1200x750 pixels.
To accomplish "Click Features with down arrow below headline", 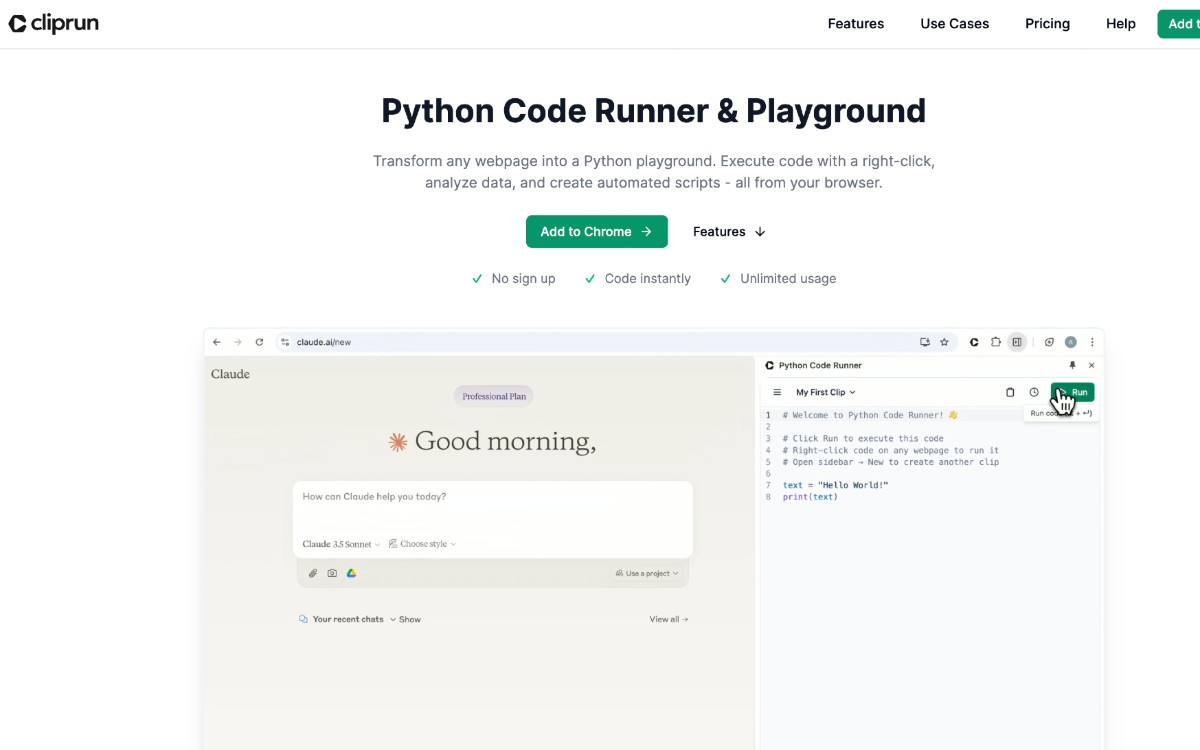I will (729, 232).
